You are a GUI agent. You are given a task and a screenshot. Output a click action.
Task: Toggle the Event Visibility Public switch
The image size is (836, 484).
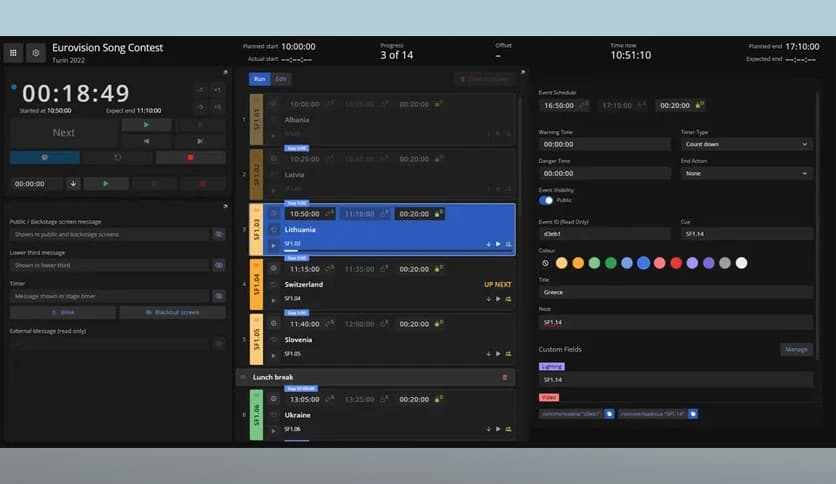(546, 200)
